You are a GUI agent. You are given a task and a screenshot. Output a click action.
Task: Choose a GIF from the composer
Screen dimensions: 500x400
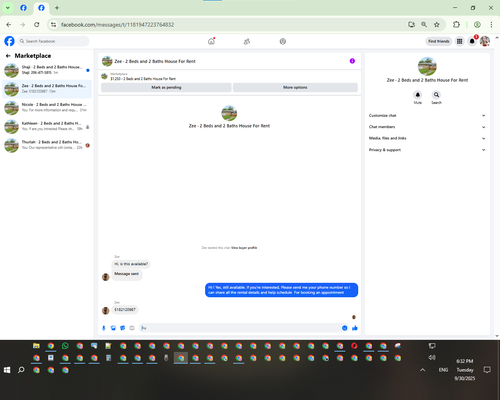(x=132, y=328)
